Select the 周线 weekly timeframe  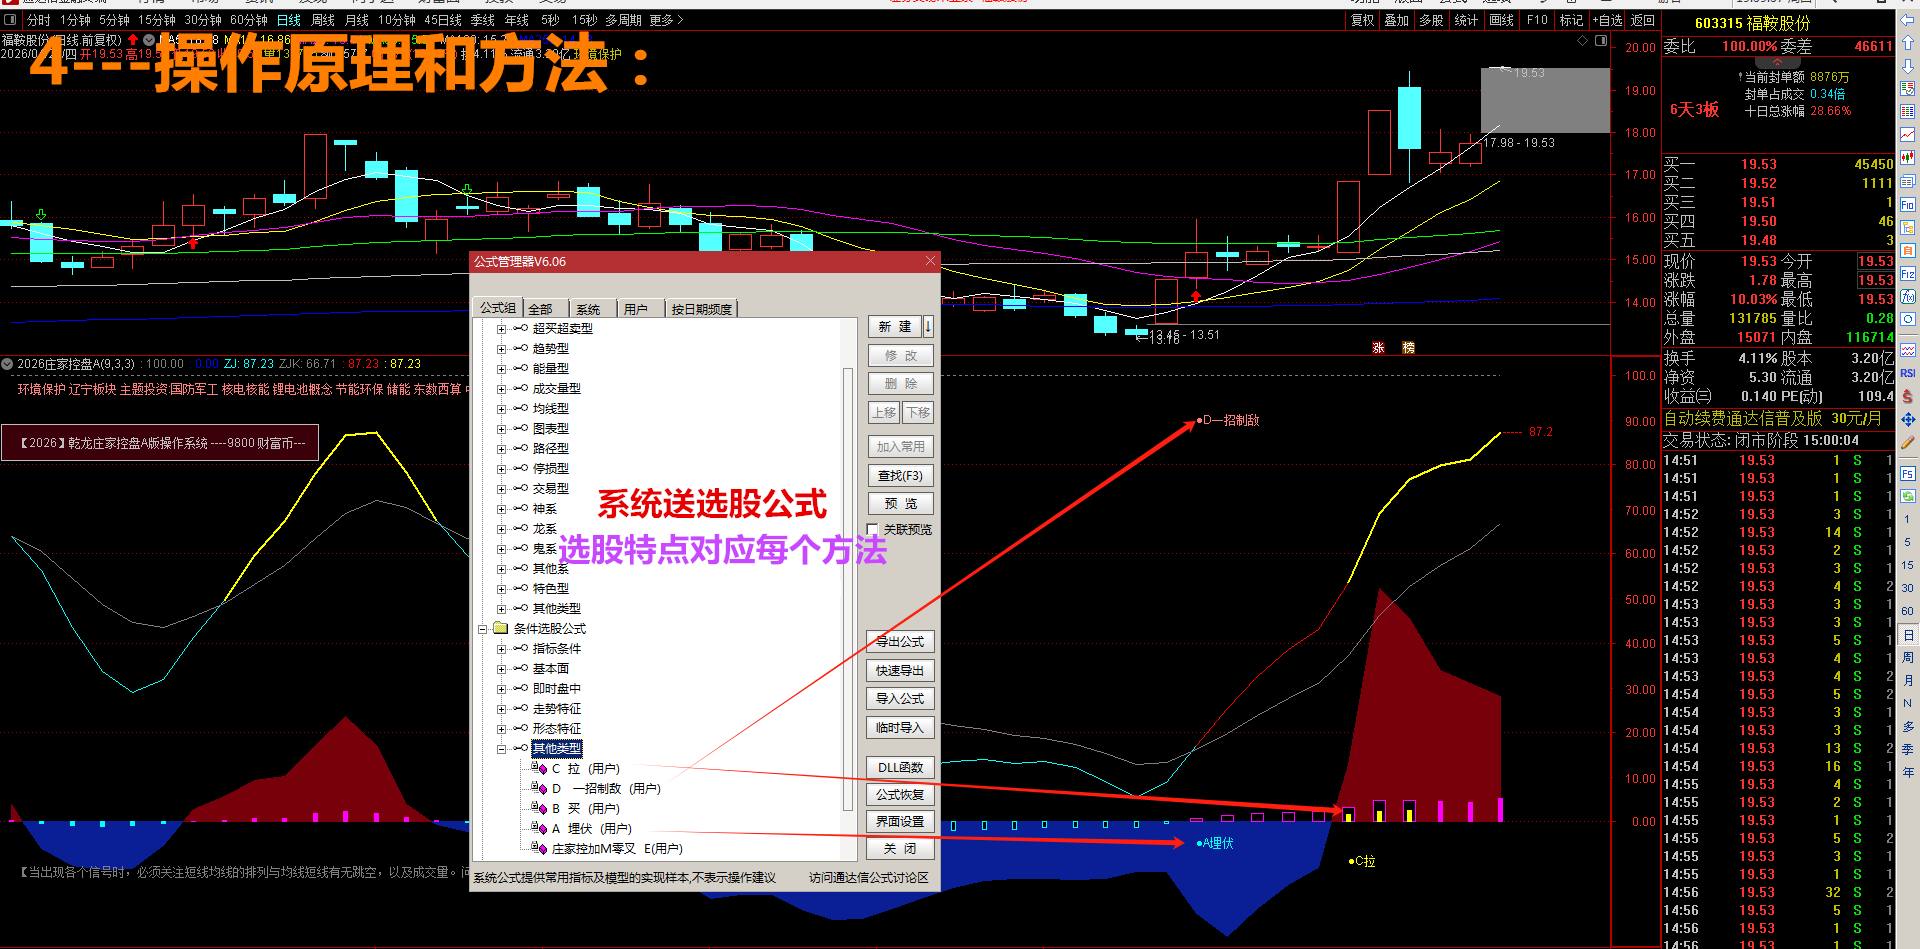point(323,20)
